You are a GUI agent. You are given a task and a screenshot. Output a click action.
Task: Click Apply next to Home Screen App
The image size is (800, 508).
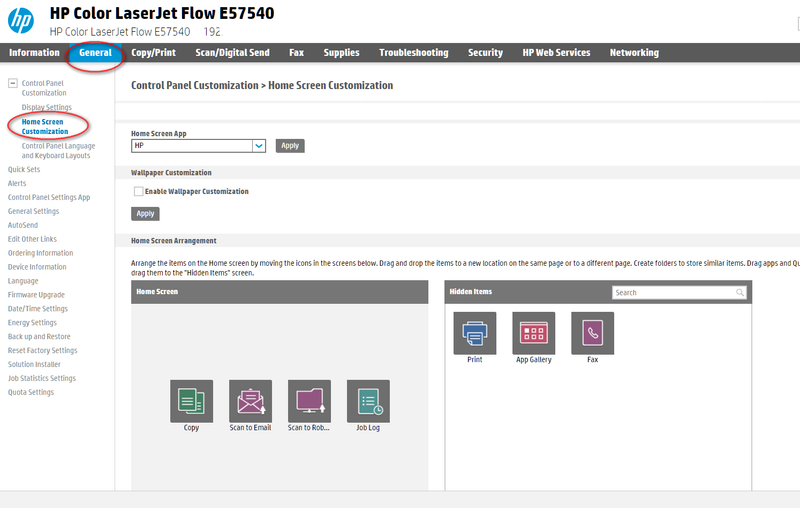290,146
